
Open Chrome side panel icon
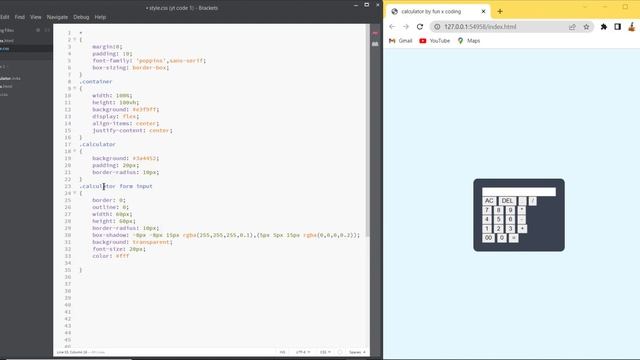pyautogui.click(x=618, y=27)
